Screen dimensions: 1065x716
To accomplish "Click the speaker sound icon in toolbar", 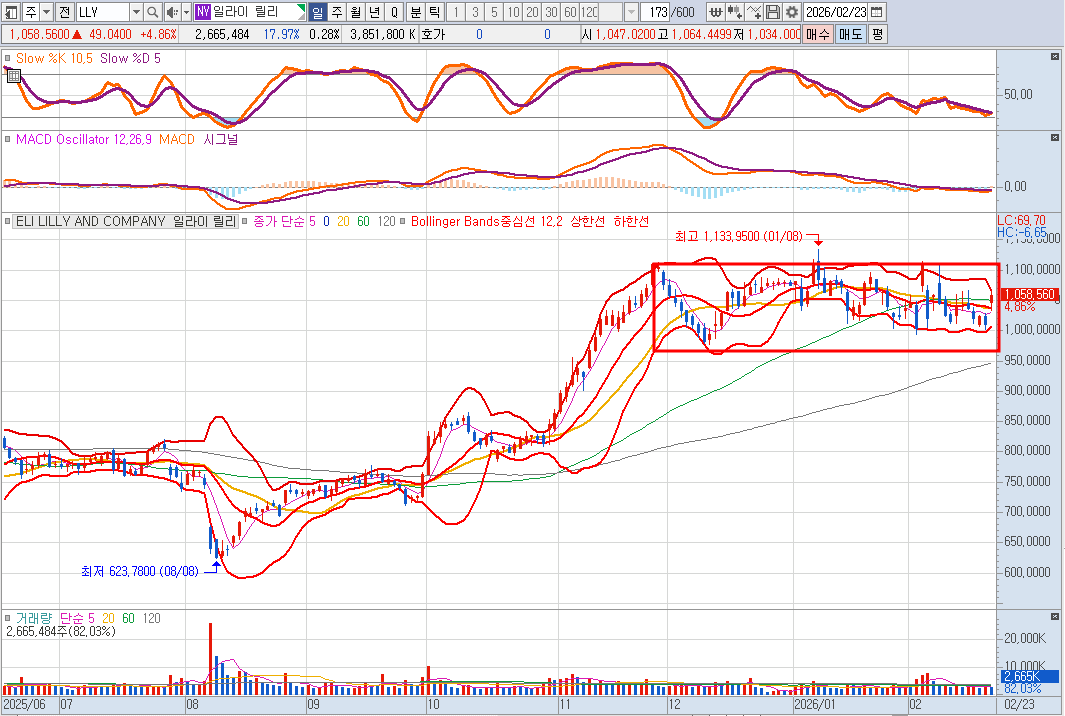I will (x=171, y=12).
